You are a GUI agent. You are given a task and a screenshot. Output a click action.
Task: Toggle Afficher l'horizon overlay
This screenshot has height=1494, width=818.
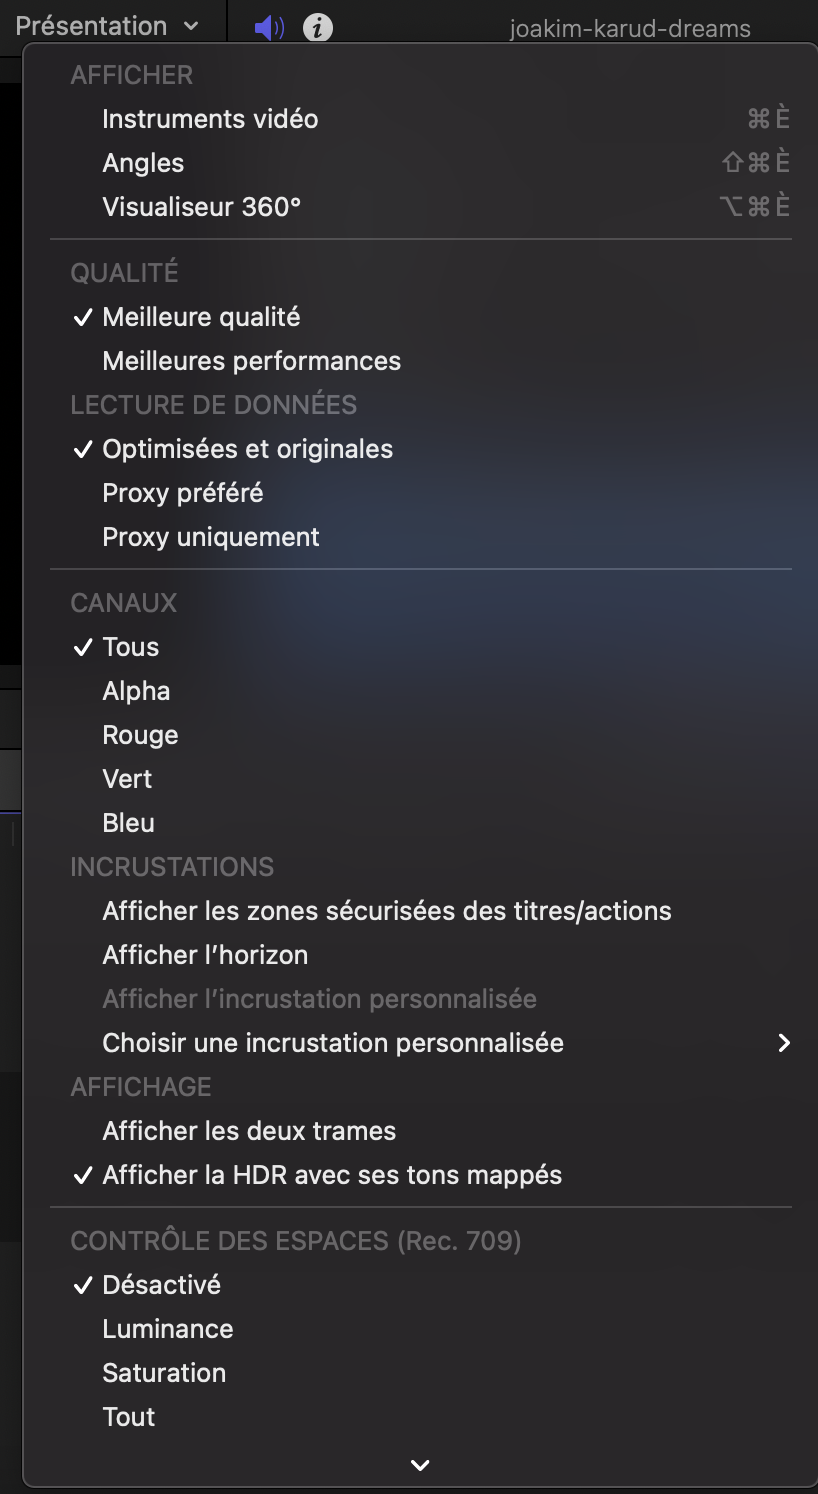205,955
